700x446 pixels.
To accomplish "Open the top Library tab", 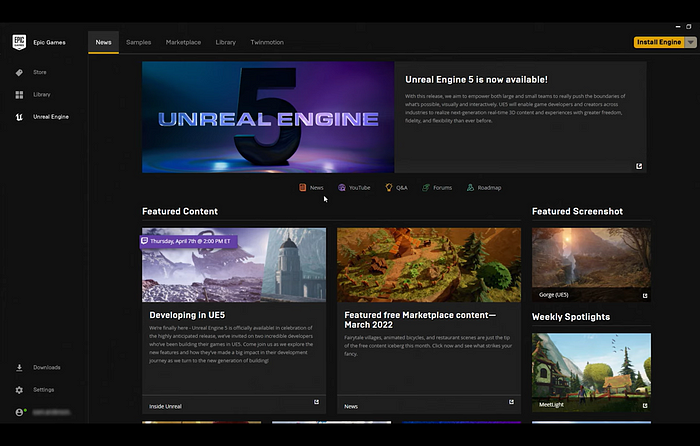I will pos(225,42).
